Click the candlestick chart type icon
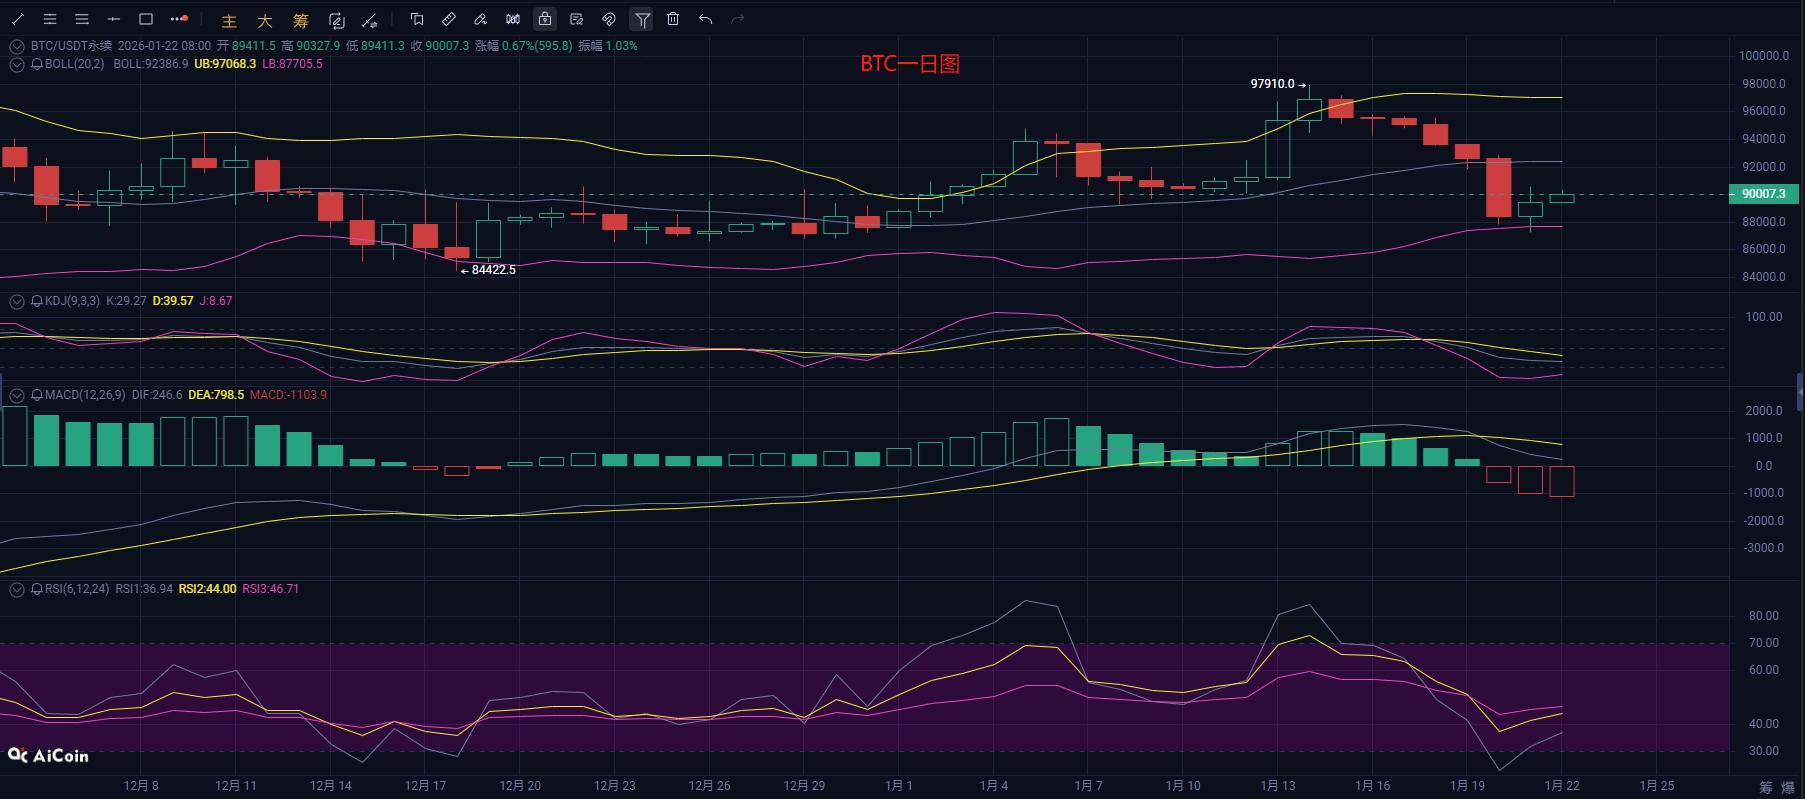 [513, 19]
